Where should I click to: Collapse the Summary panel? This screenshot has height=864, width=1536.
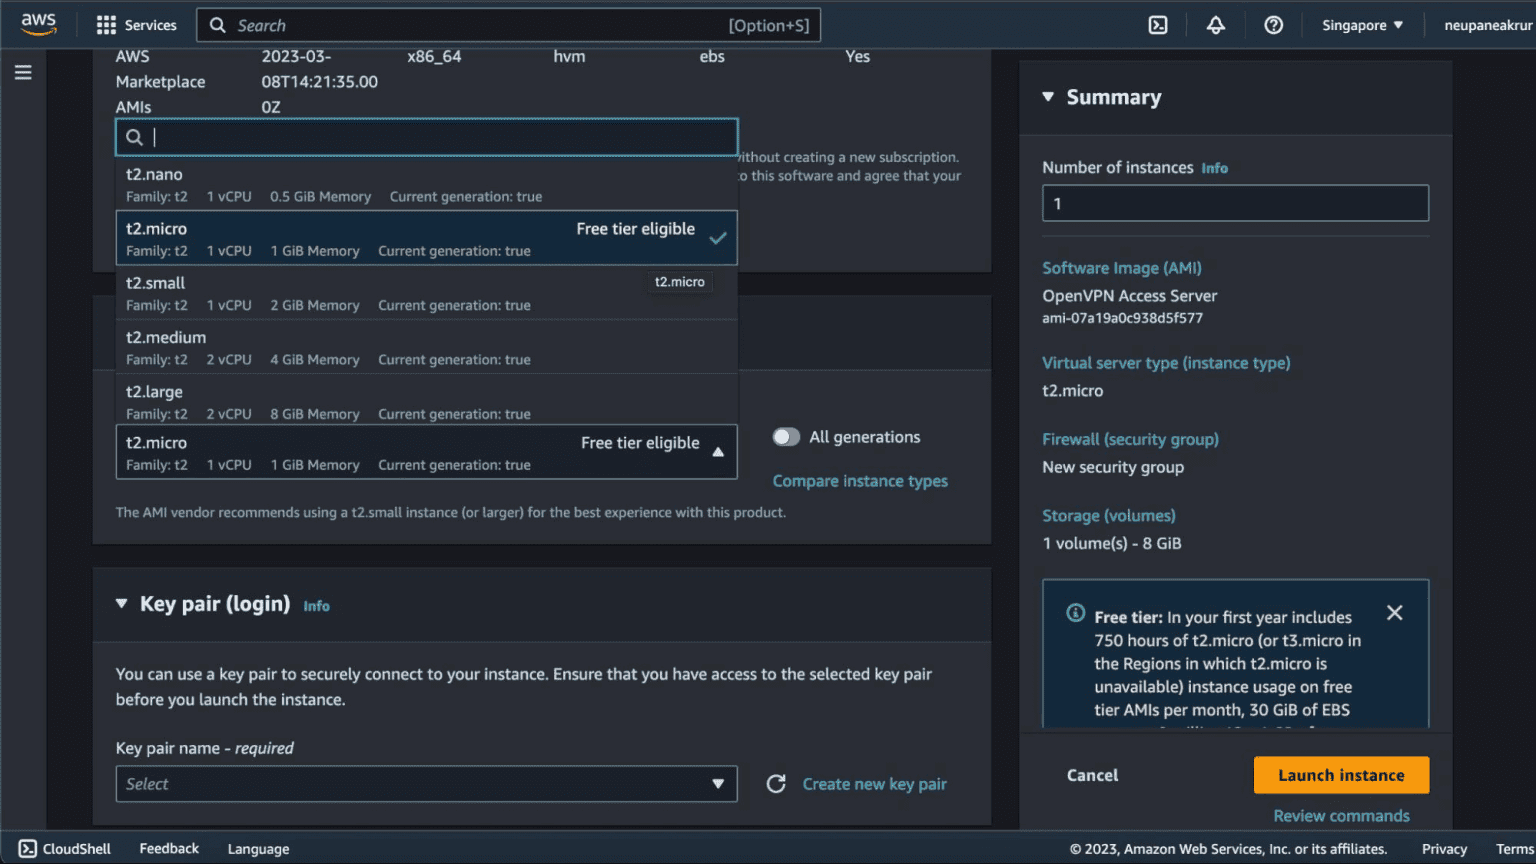click(x=1048, y=97)
